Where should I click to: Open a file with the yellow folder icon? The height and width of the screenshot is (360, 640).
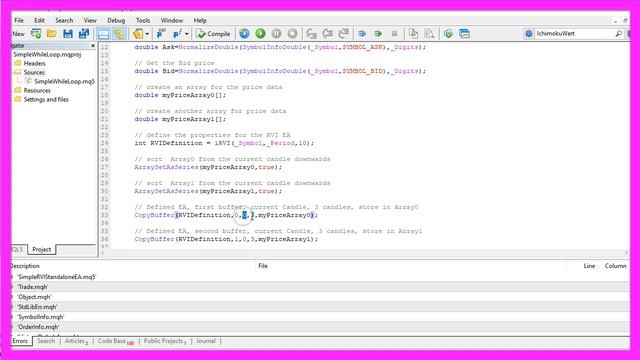pyautogui.click(x=51, y=34)
